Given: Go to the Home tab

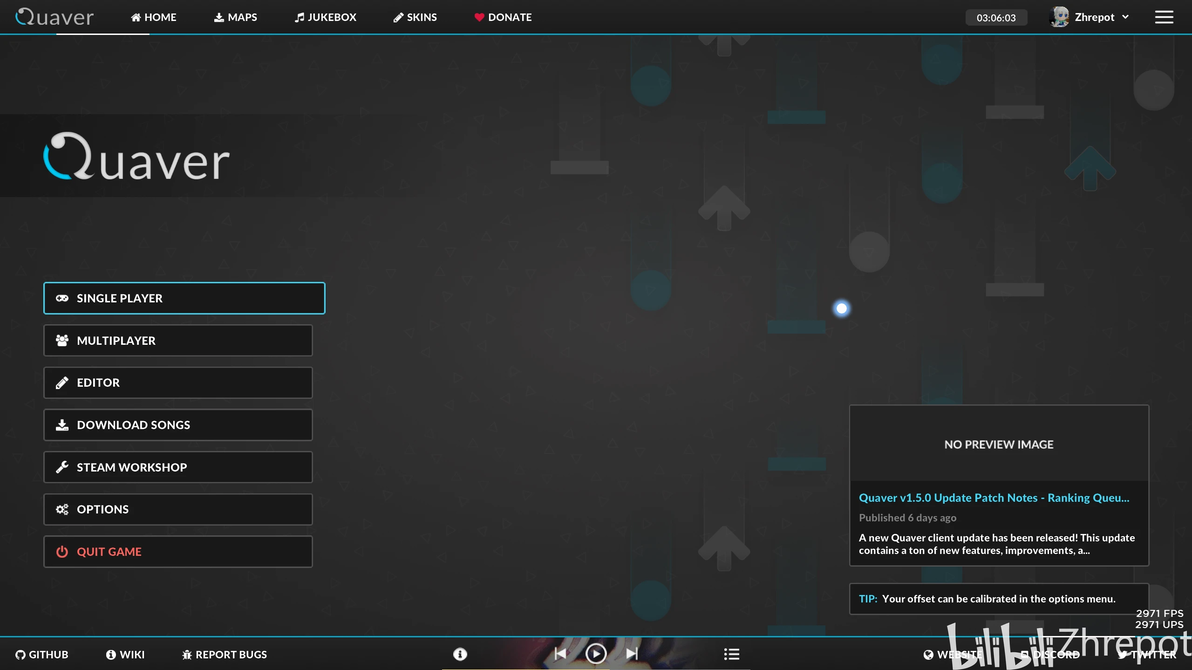Looking at the screenshot, I should (154, 17).
